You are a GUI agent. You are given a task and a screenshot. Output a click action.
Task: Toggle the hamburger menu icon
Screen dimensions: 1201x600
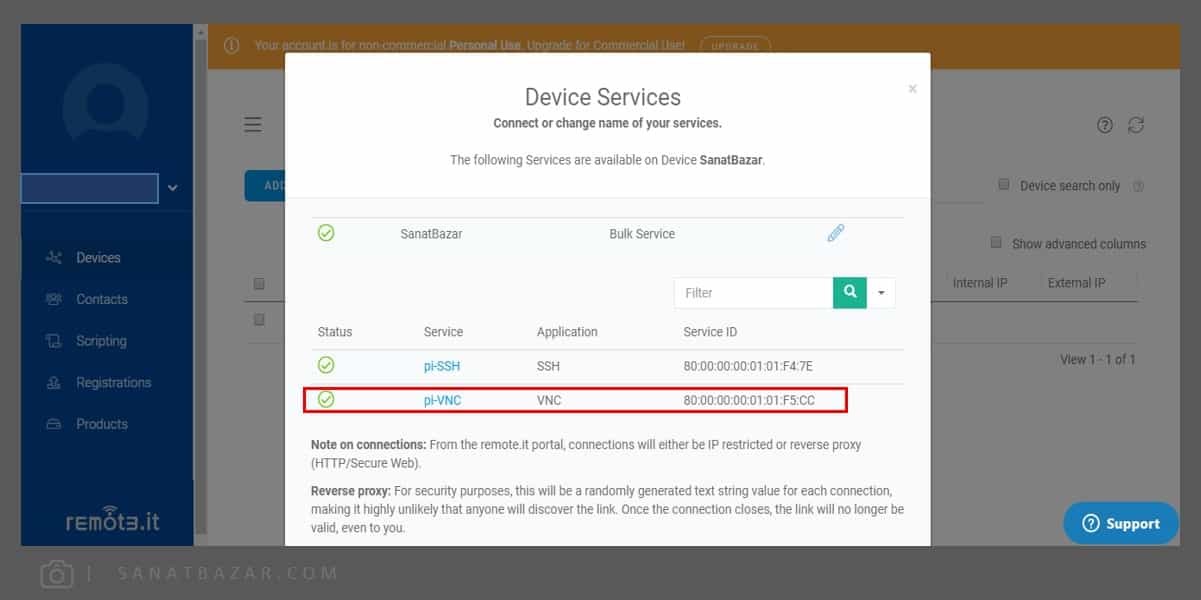coord(253,125)
